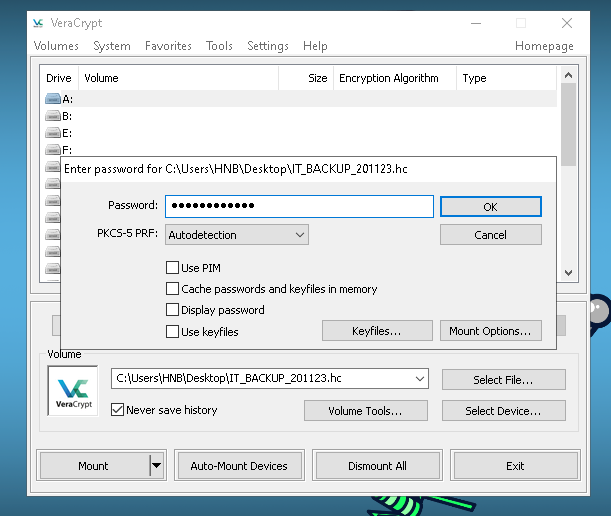Click the VeraCrypt title bar app icon

click(x=37, y=22)
